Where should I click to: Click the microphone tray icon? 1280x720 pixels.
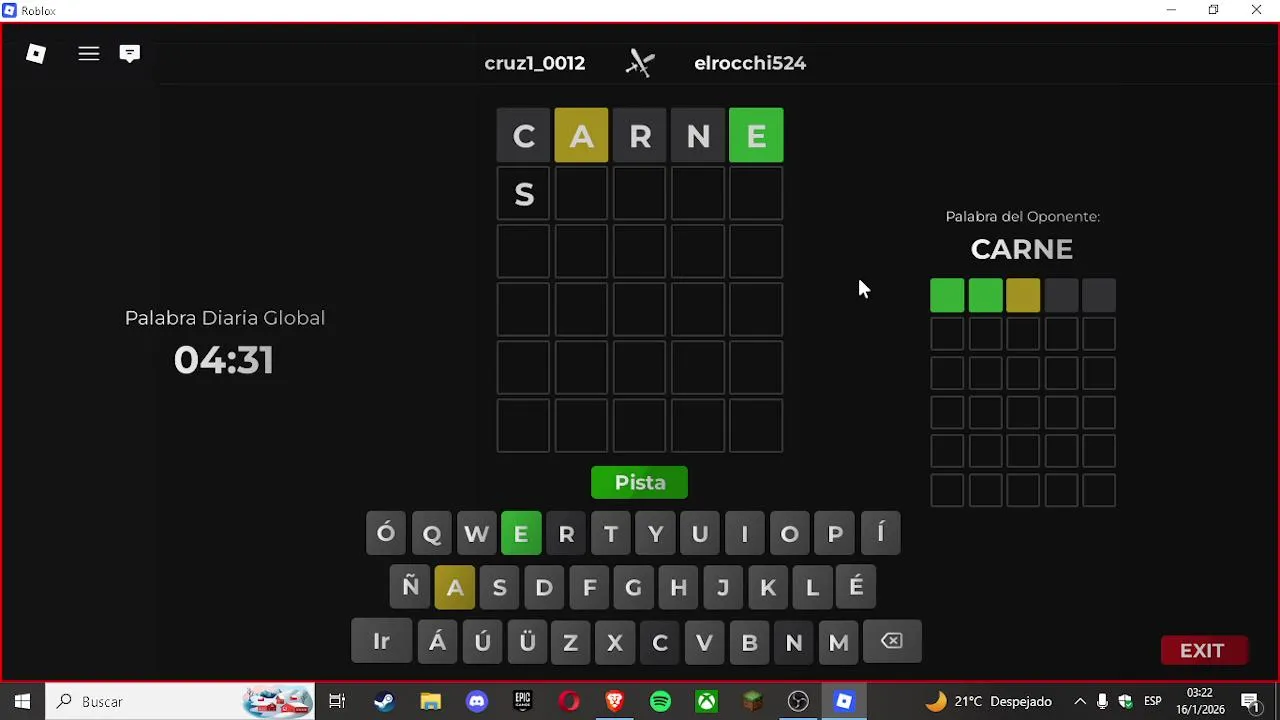(1102, 702)
